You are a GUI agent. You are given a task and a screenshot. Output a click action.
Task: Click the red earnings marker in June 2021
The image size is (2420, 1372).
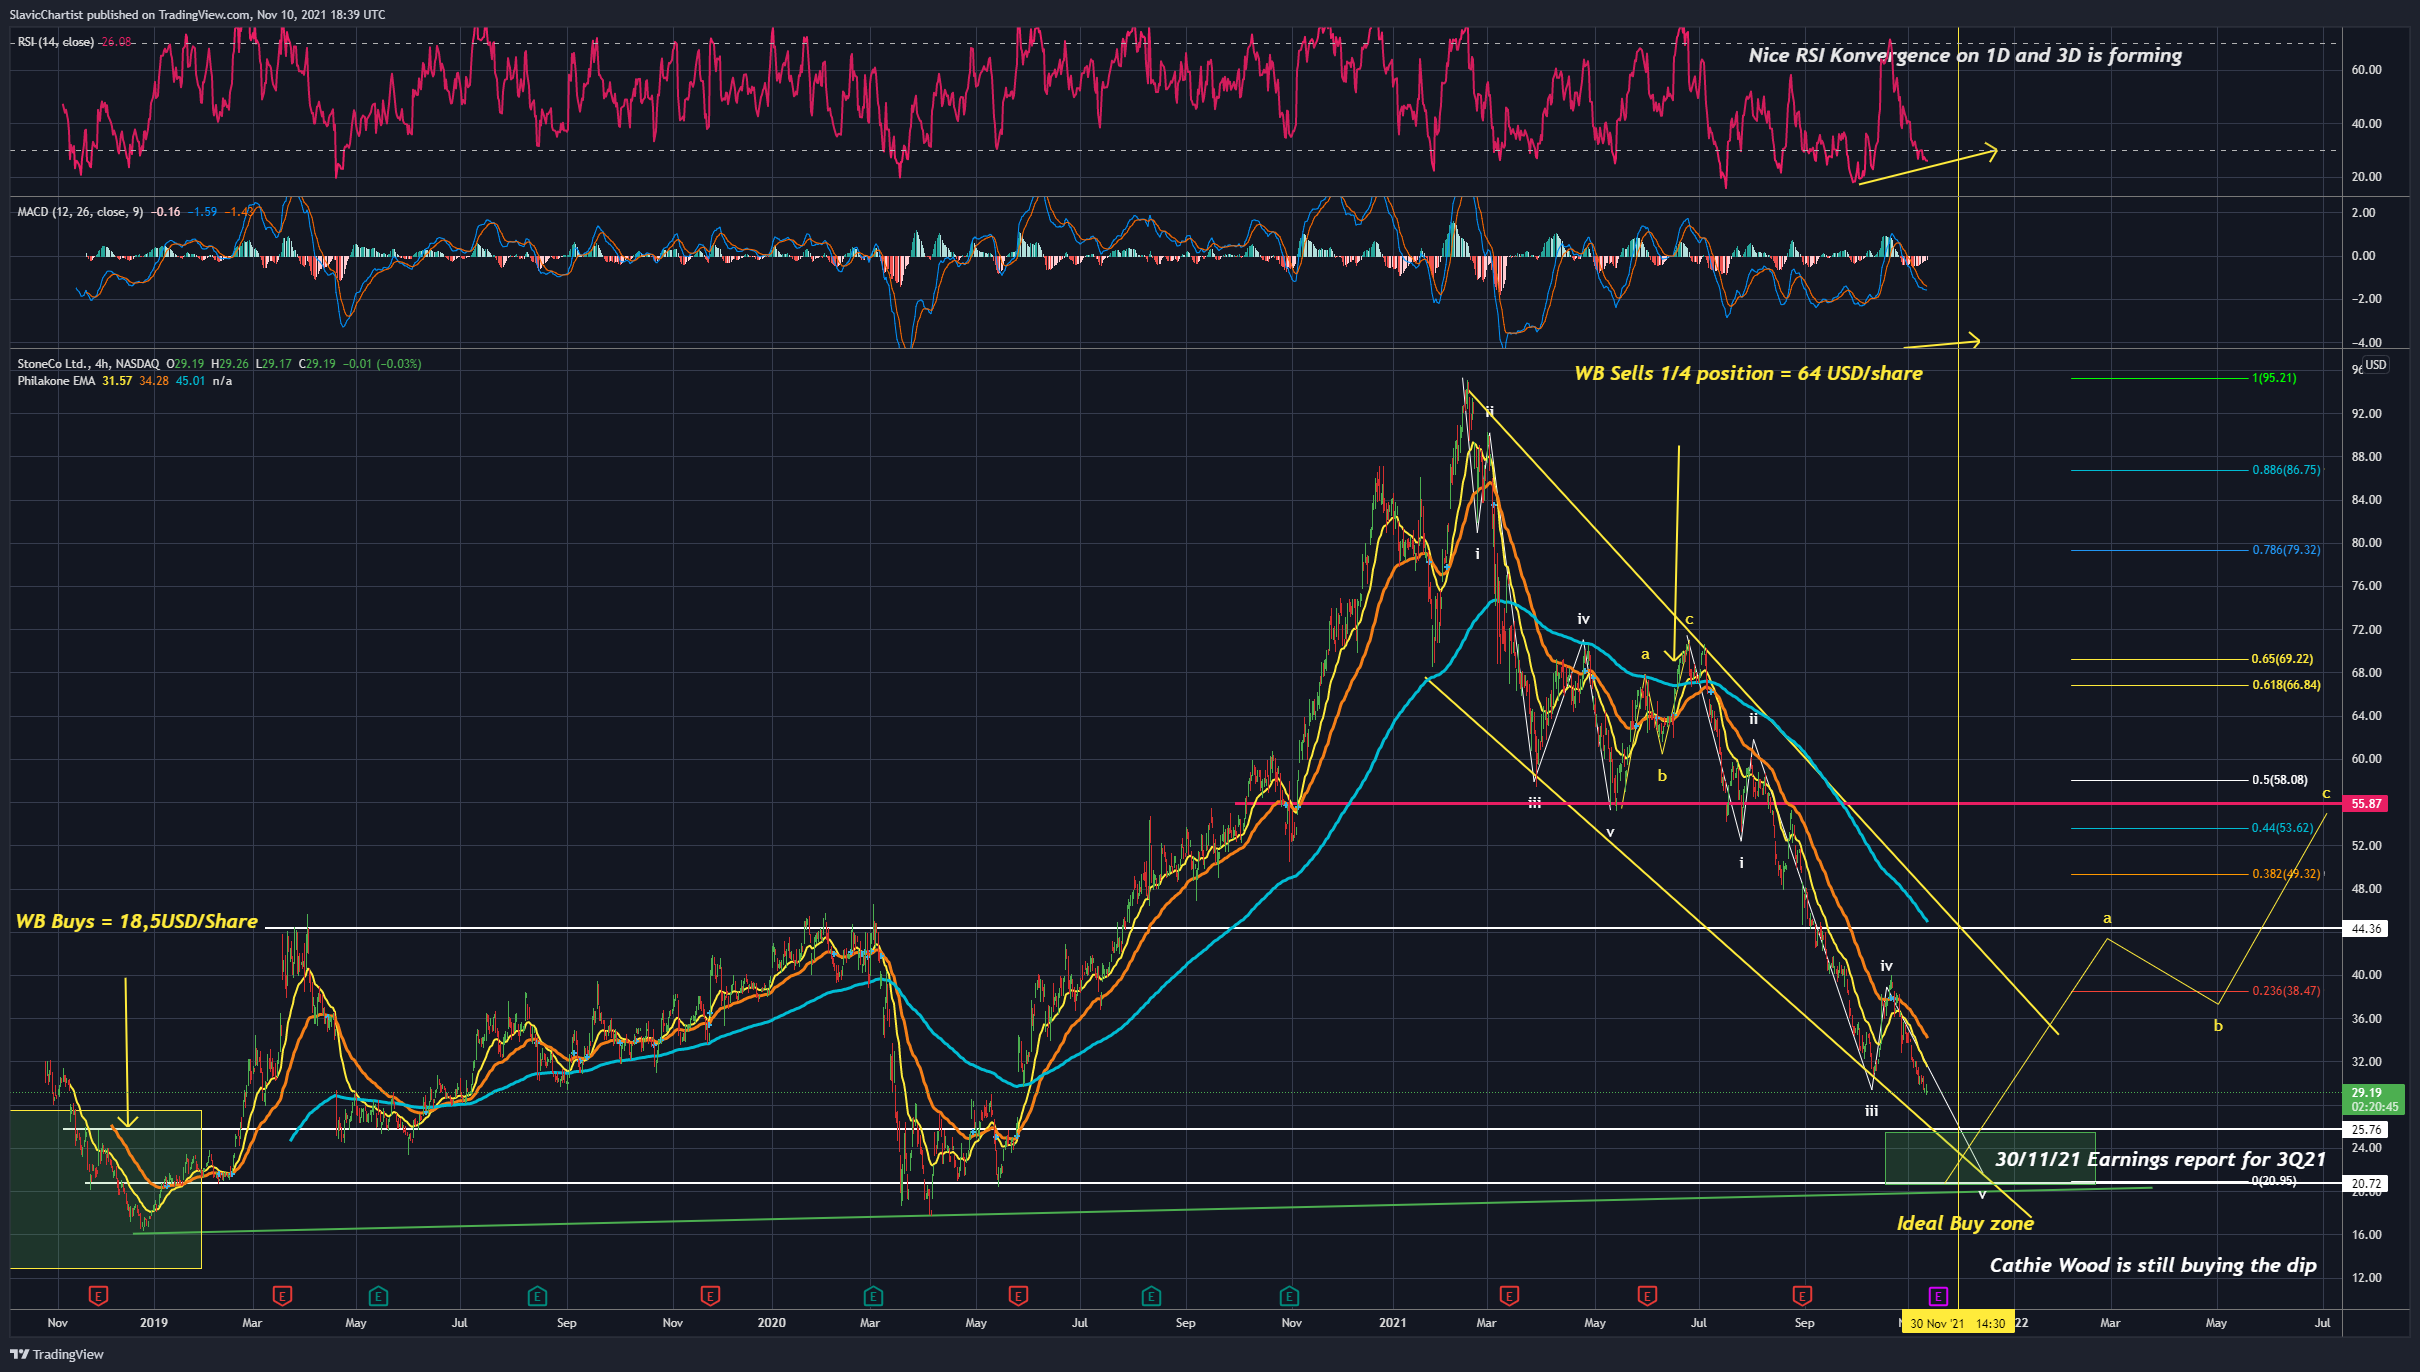point(1647,1296)
